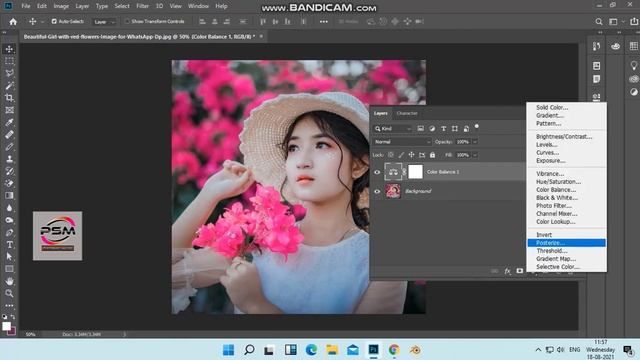
Task: Open Edit Toolbar three-dots at toolbox bottom
Action: pyautogui.click(x=9, y=305)
